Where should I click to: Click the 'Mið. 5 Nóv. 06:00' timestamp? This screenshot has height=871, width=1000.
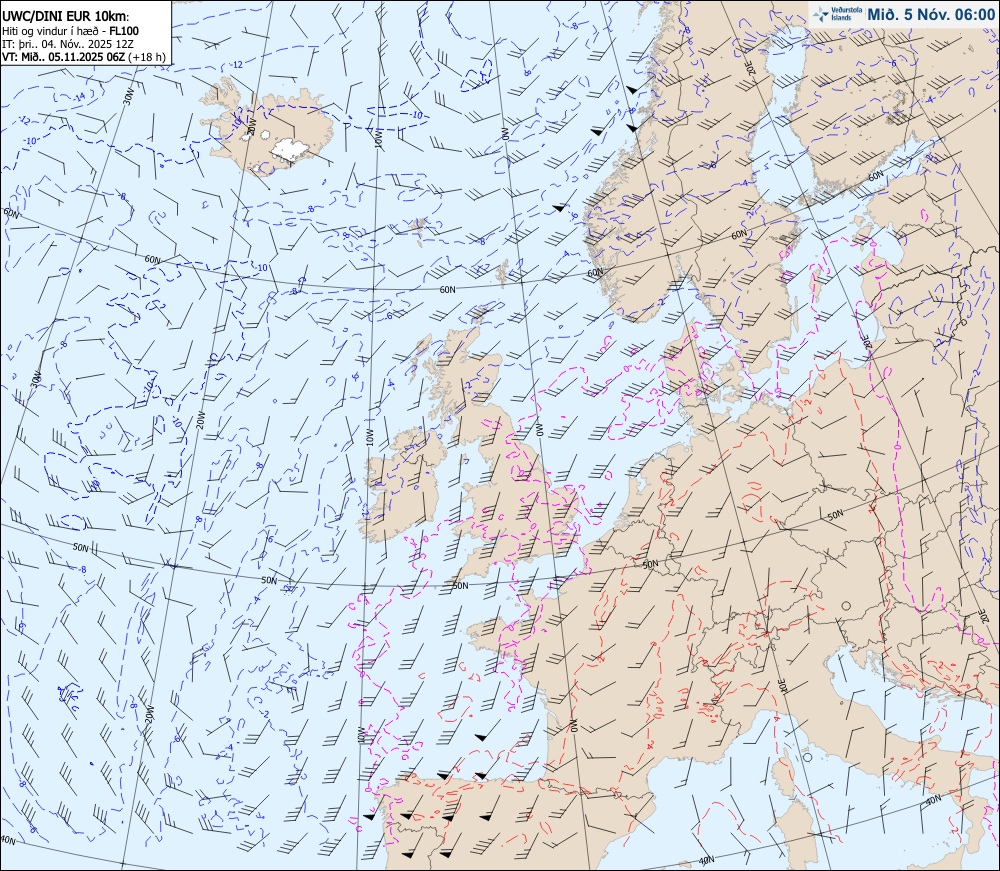(931, 15)
